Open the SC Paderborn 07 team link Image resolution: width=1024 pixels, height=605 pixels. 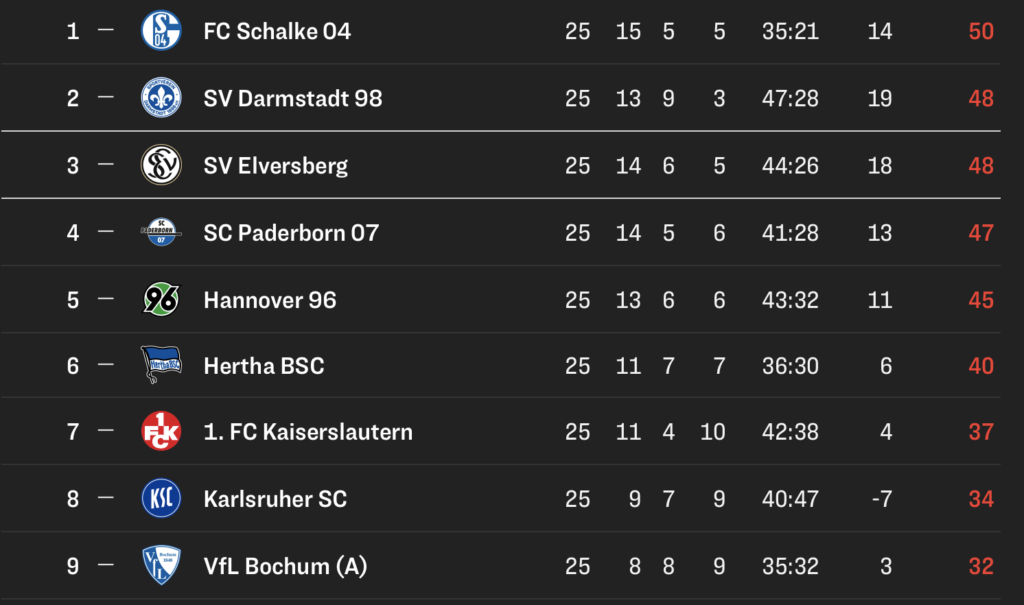point(291,232)
